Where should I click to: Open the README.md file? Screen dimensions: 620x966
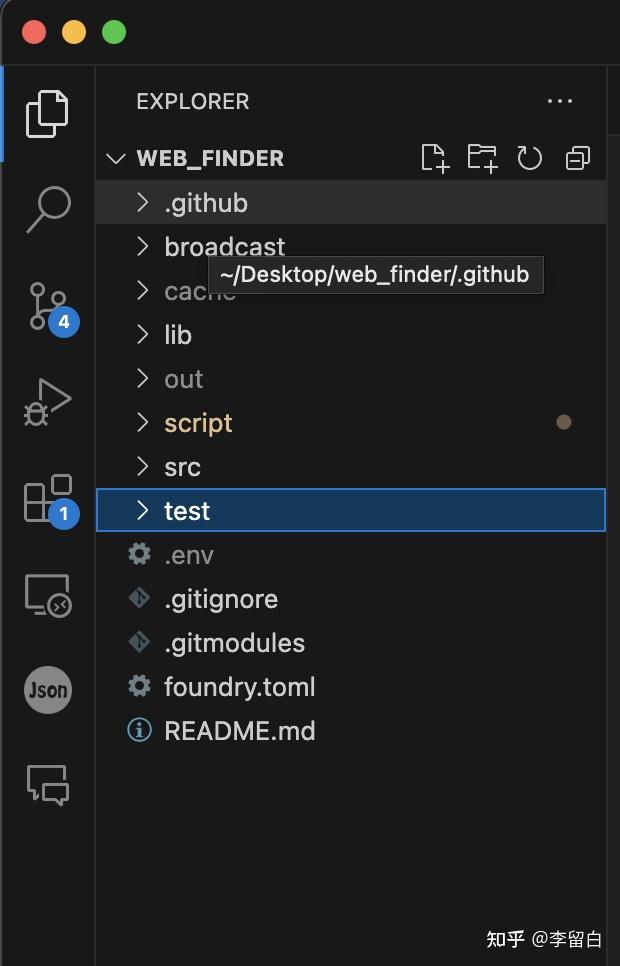[239, 731]
